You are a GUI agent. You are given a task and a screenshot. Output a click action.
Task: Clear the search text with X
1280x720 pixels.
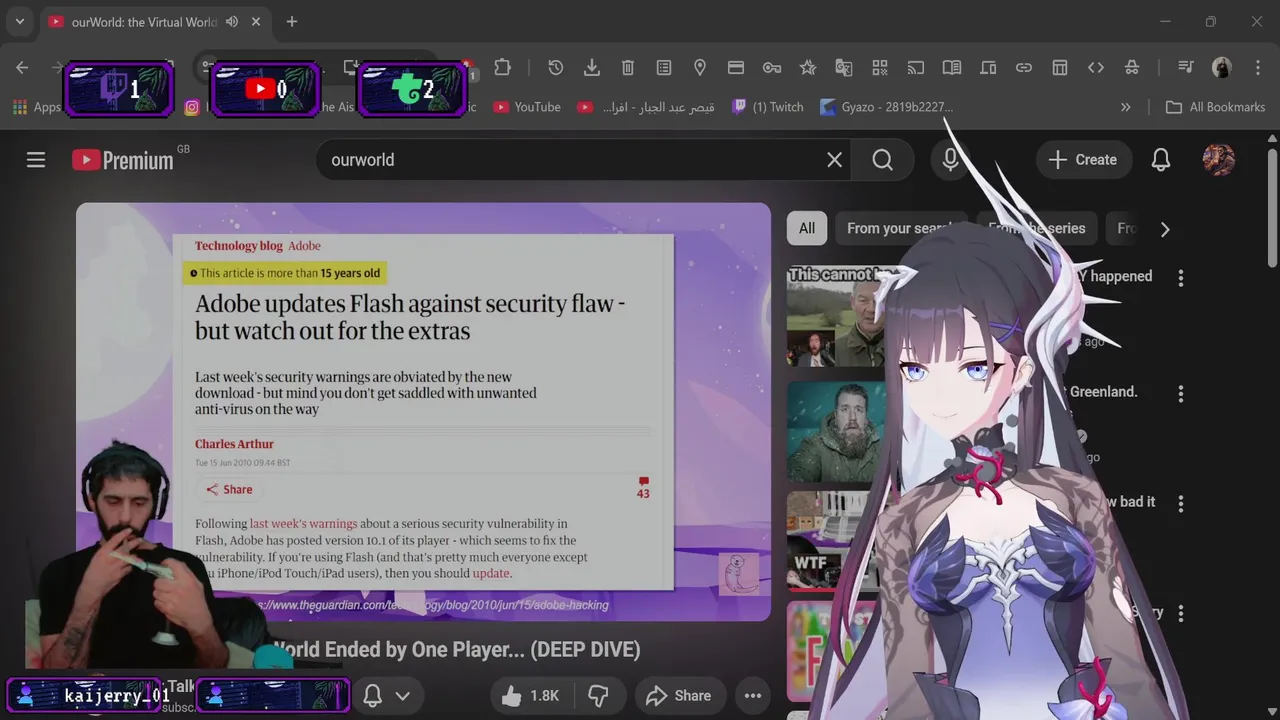(x=834, y=160)
